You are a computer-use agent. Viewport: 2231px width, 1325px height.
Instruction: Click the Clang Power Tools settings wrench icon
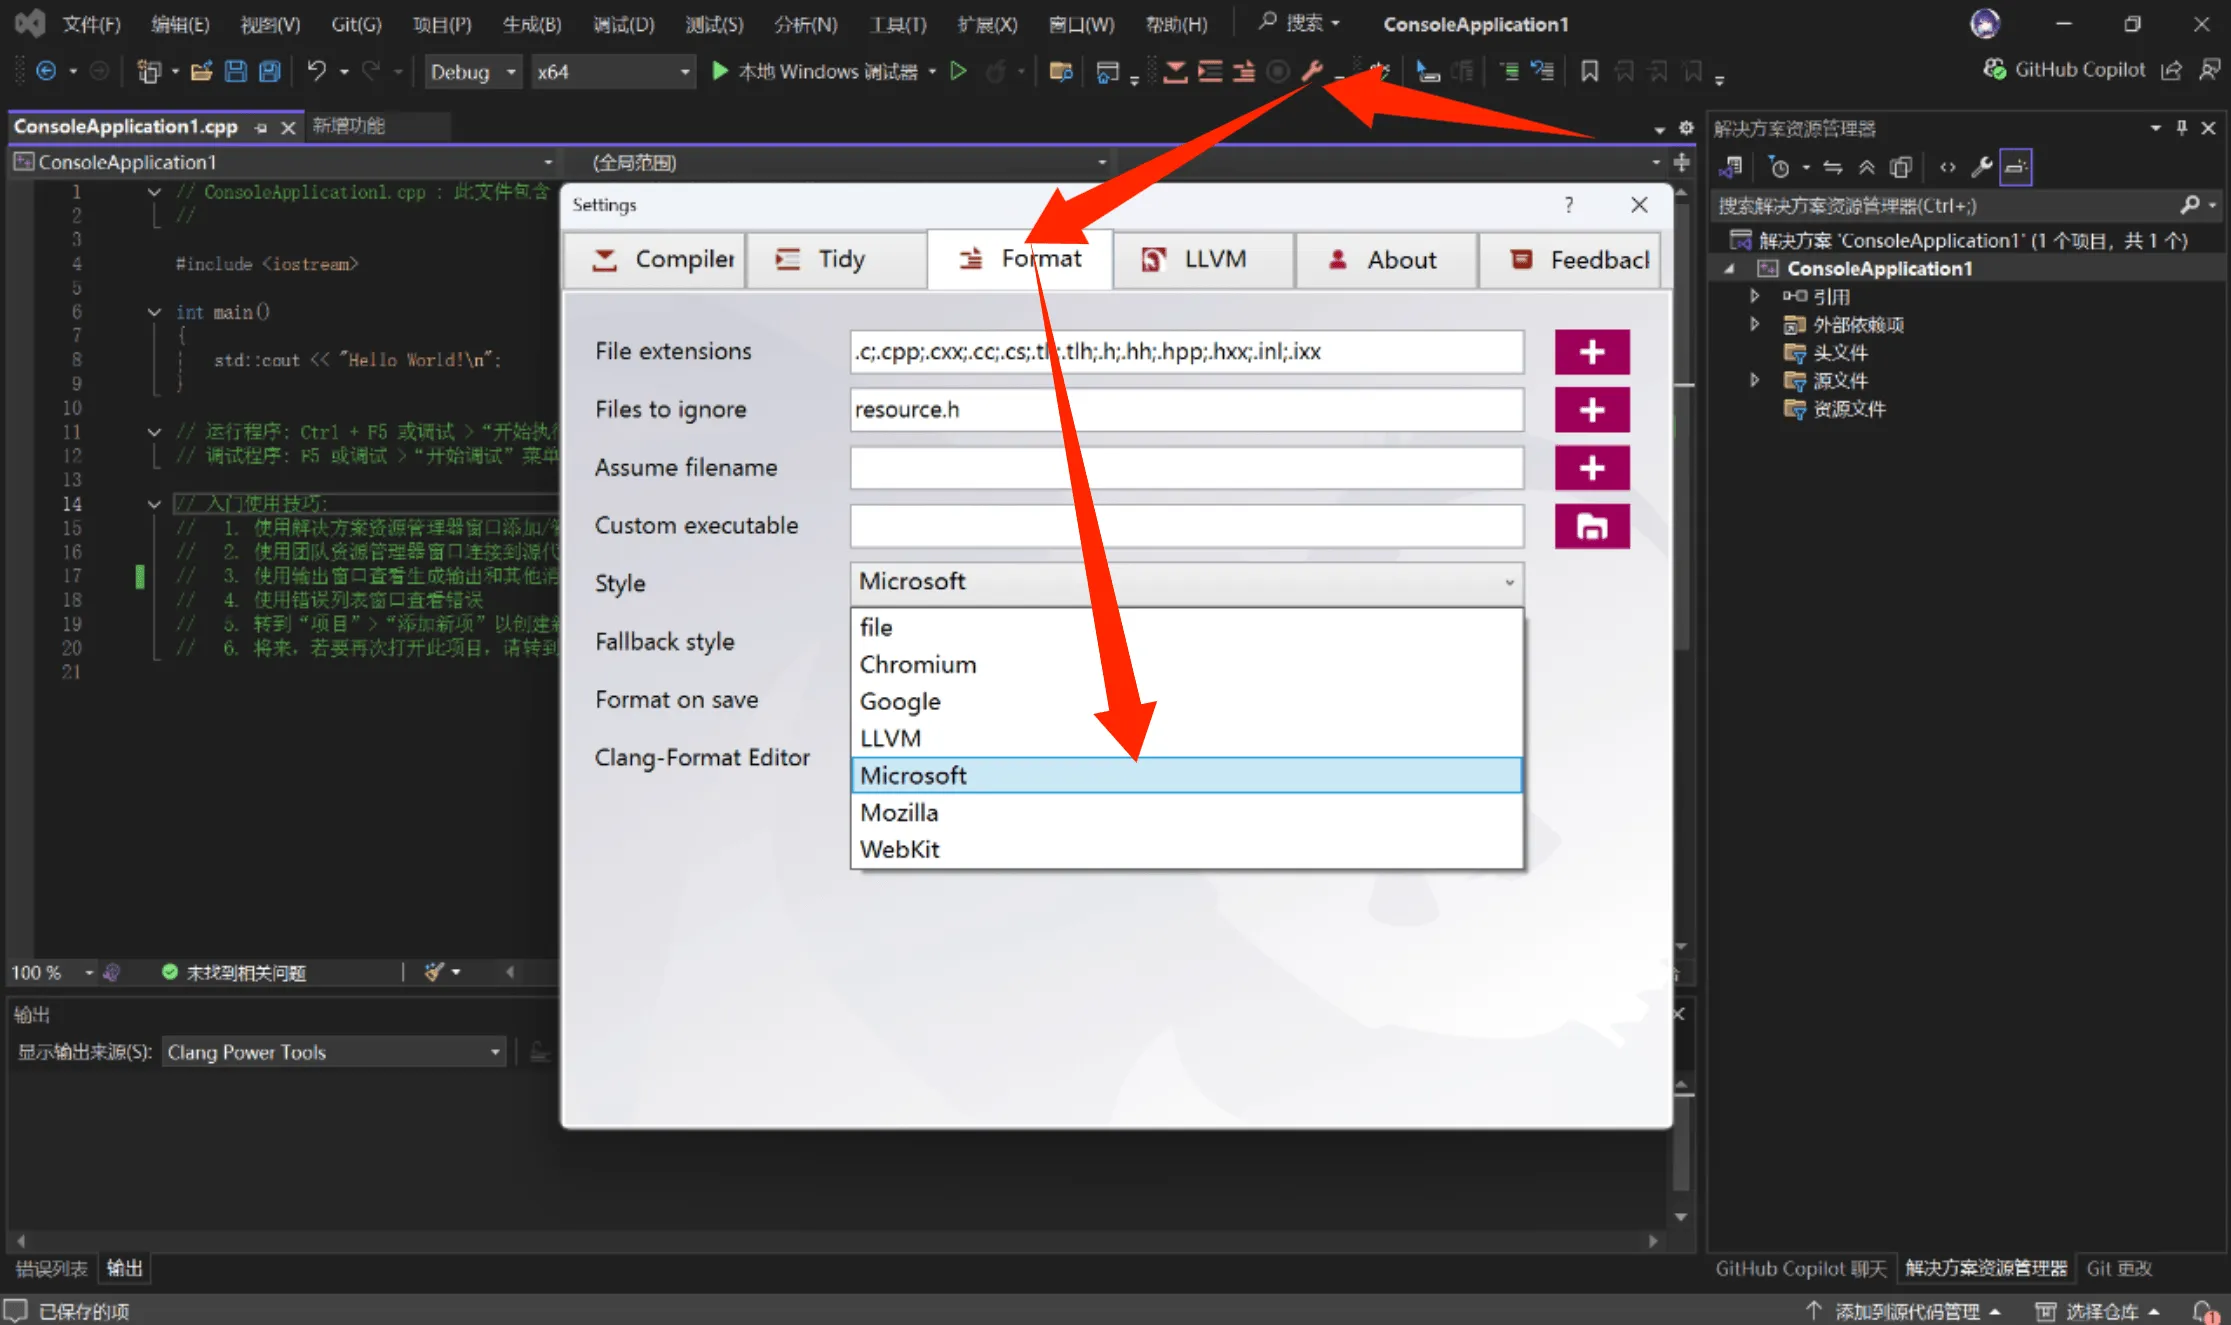point(1311,71)
